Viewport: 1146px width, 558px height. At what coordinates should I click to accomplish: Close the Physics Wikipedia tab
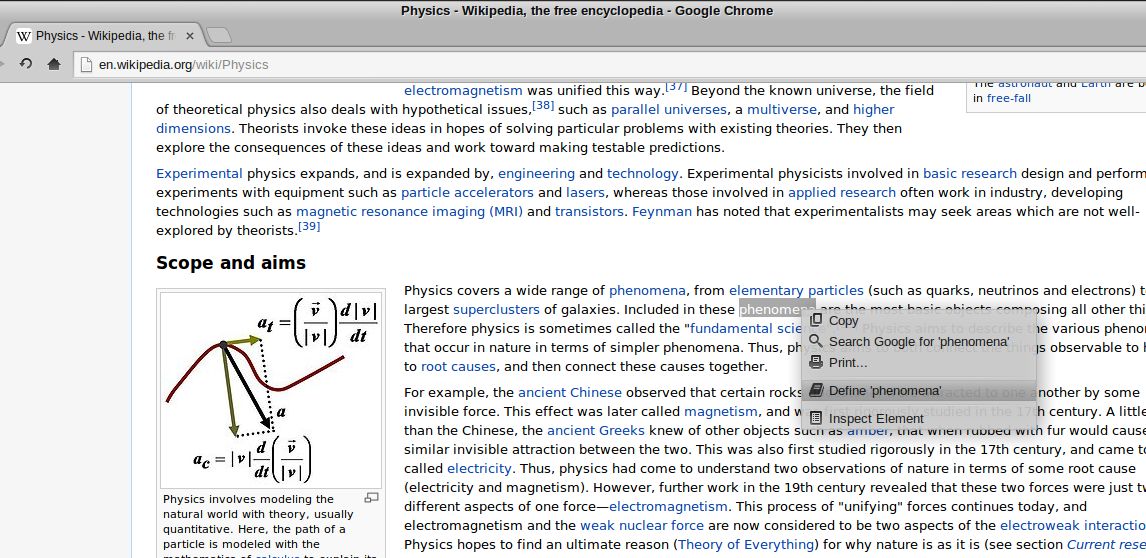pyautogui.click(x=190, y=36)
